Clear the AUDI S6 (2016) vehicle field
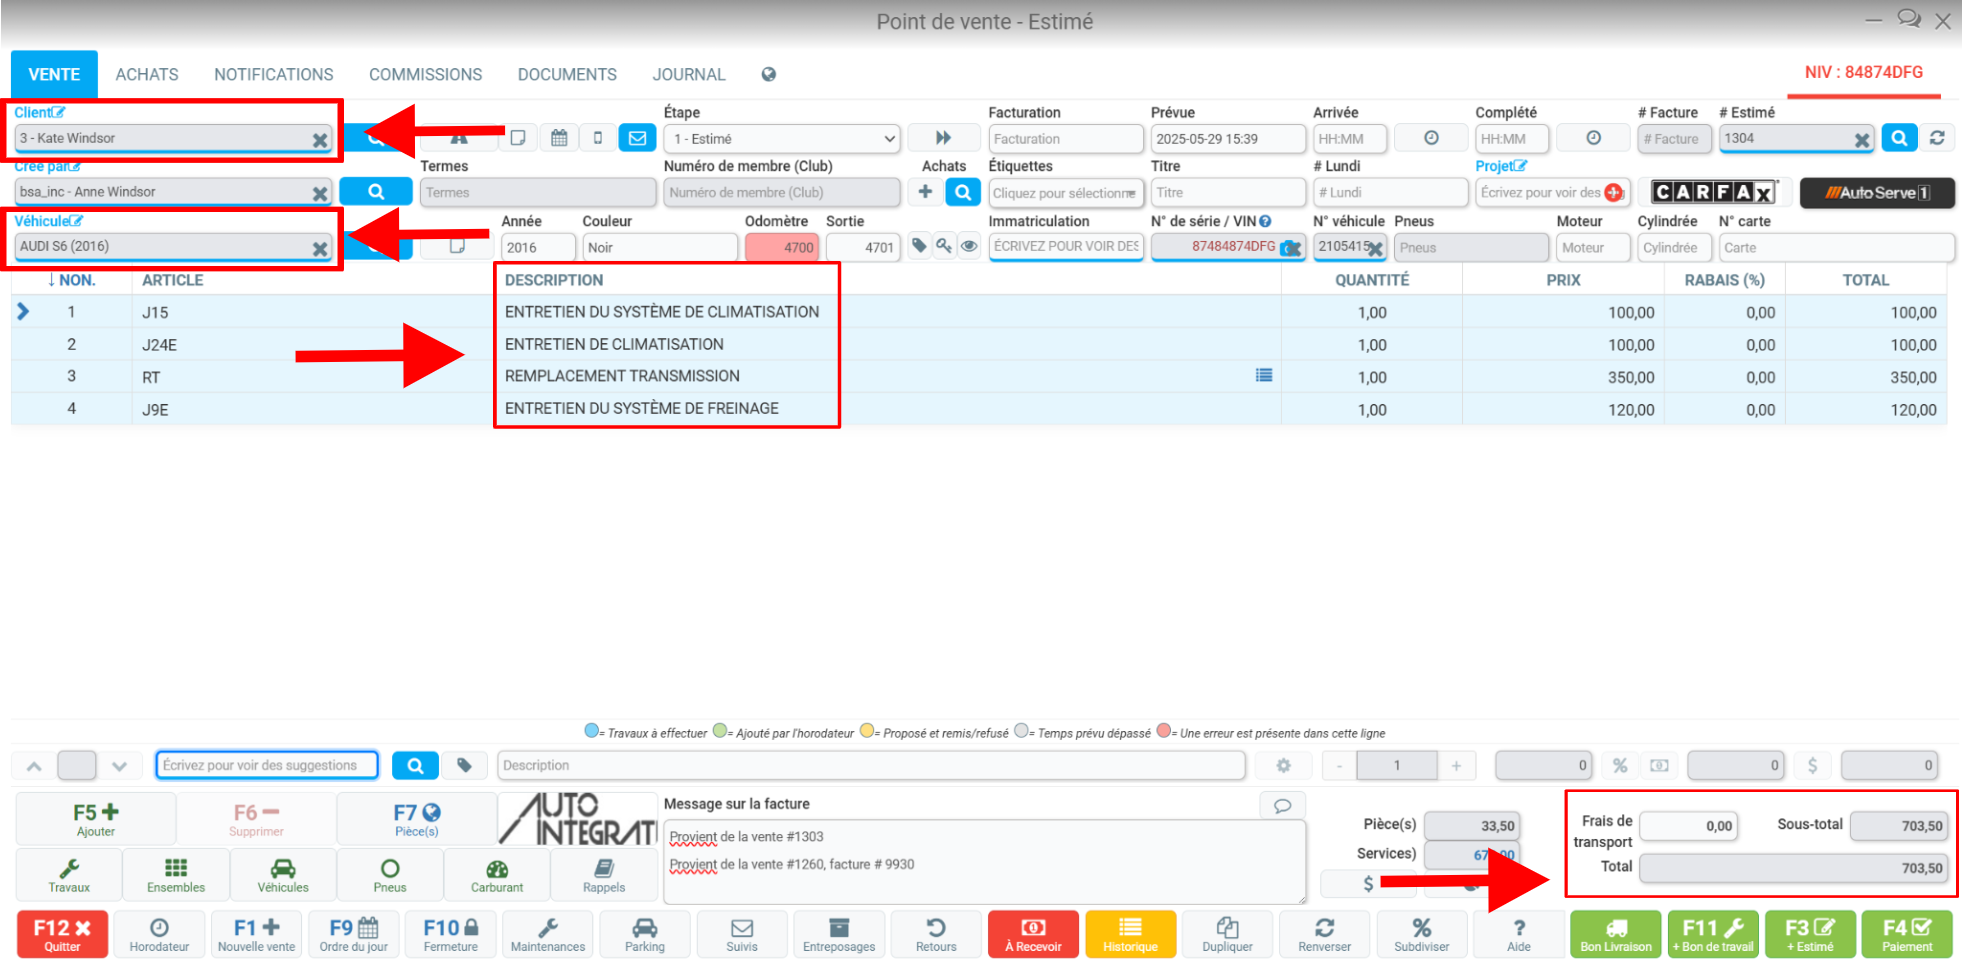Viewport: 1962px width, 965px height. (x=320, y=248)
